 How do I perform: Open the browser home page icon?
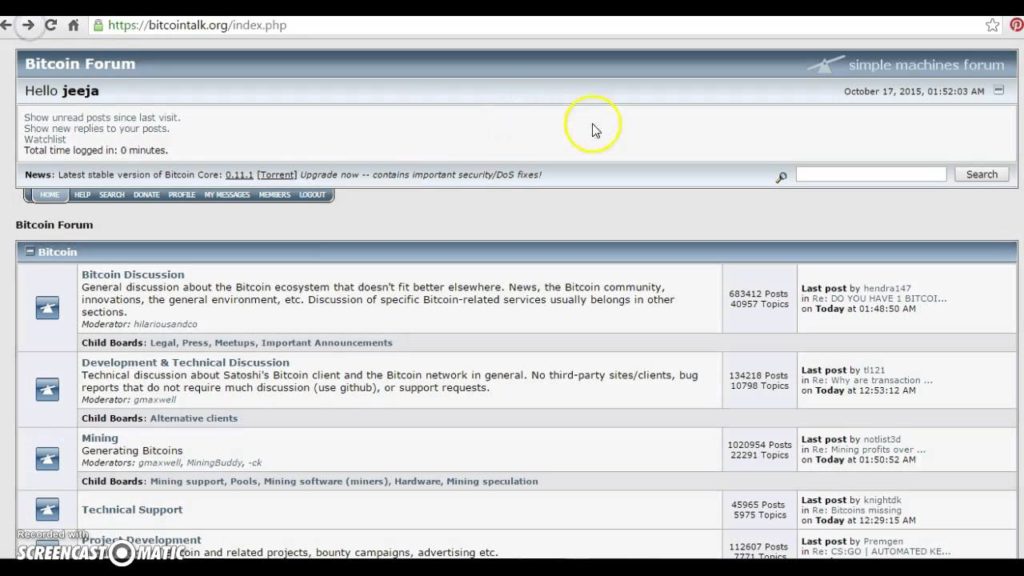coord(73,25)
